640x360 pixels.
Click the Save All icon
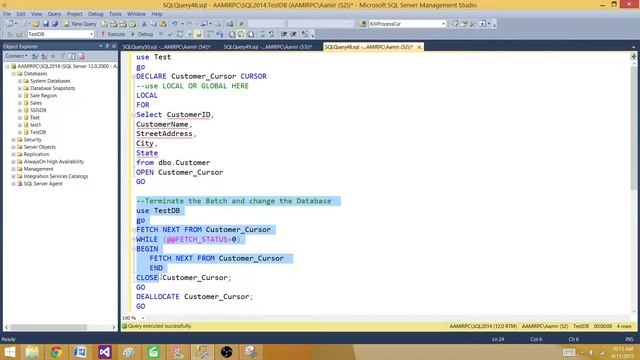pyautogui.click(x=55, y=24)
